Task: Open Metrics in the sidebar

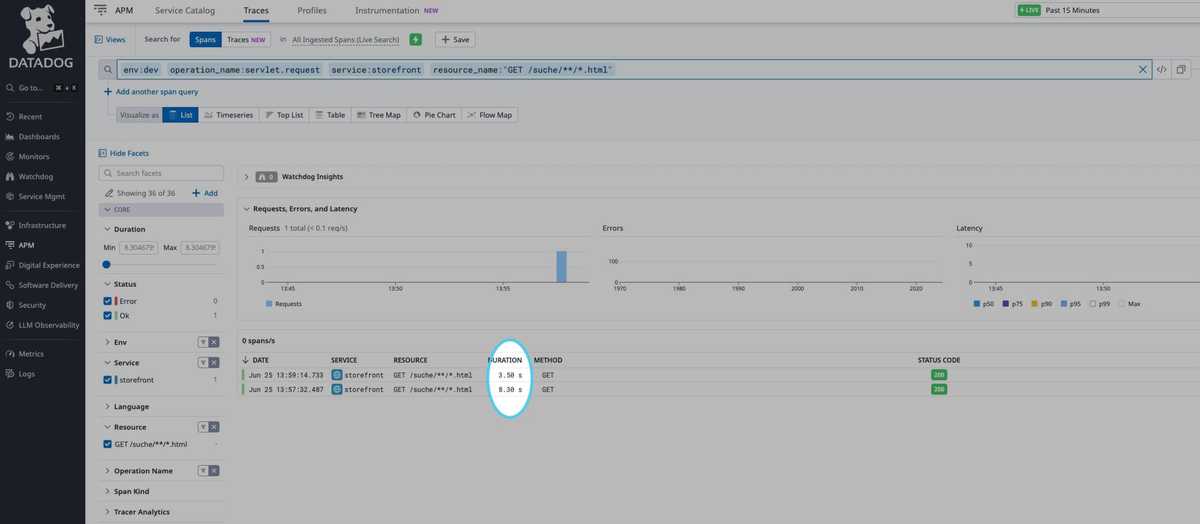Action: (x=31, y=354)
